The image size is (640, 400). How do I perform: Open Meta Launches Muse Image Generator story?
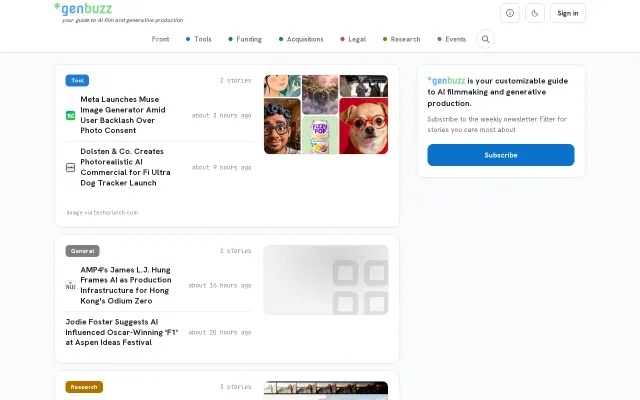[123, 115]
